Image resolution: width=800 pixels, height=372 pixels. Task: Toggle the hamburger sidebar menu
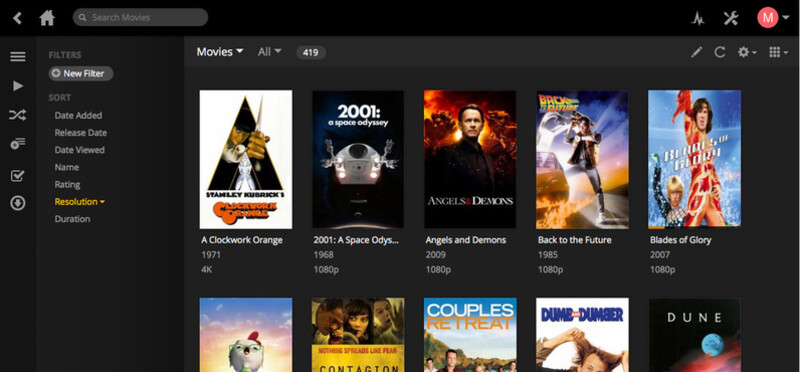point(18,56)
